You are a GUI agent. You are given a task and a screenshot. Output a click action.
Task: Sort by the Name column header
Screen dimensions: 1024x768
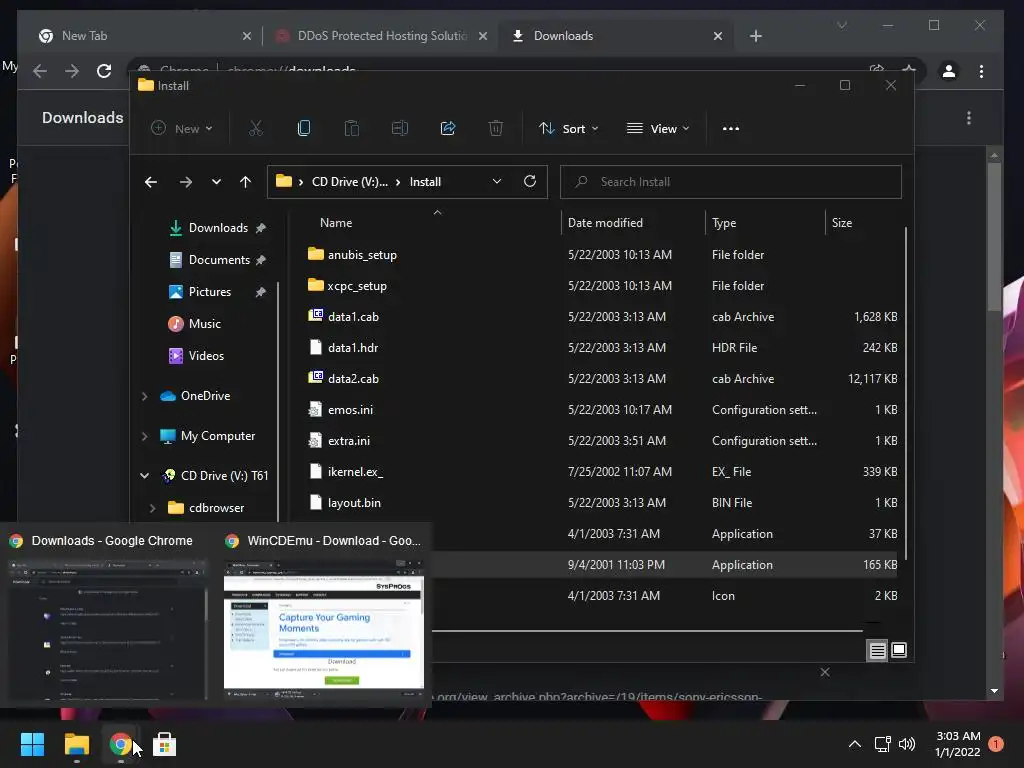click(336, 223)
